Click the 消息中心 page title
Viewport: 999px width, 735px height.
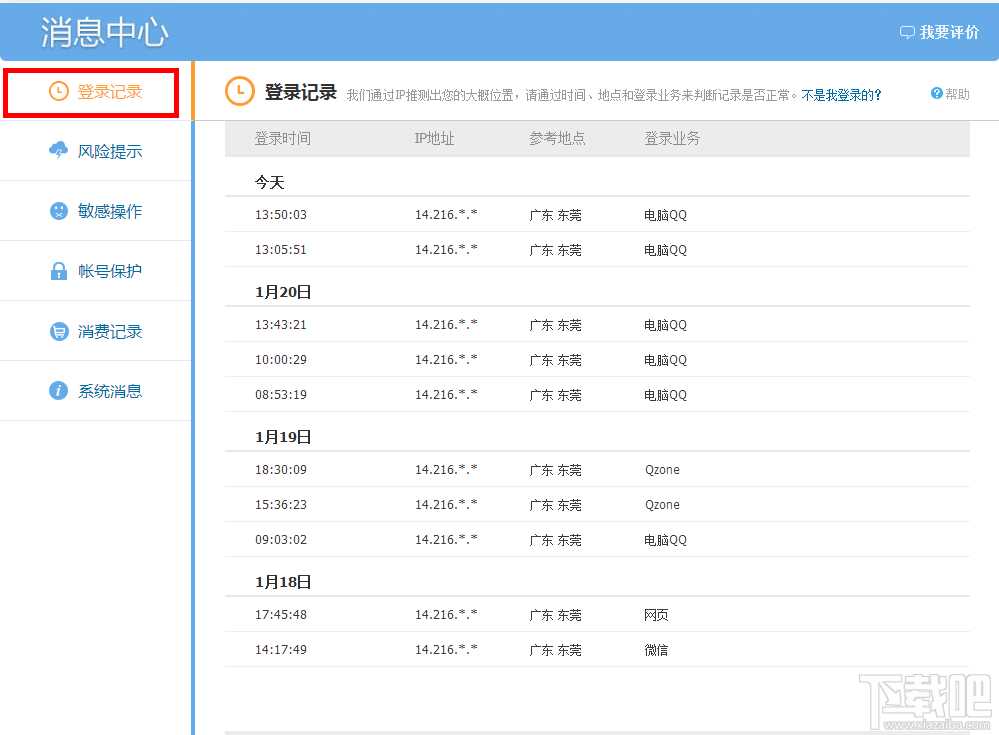tap(103, 30)
